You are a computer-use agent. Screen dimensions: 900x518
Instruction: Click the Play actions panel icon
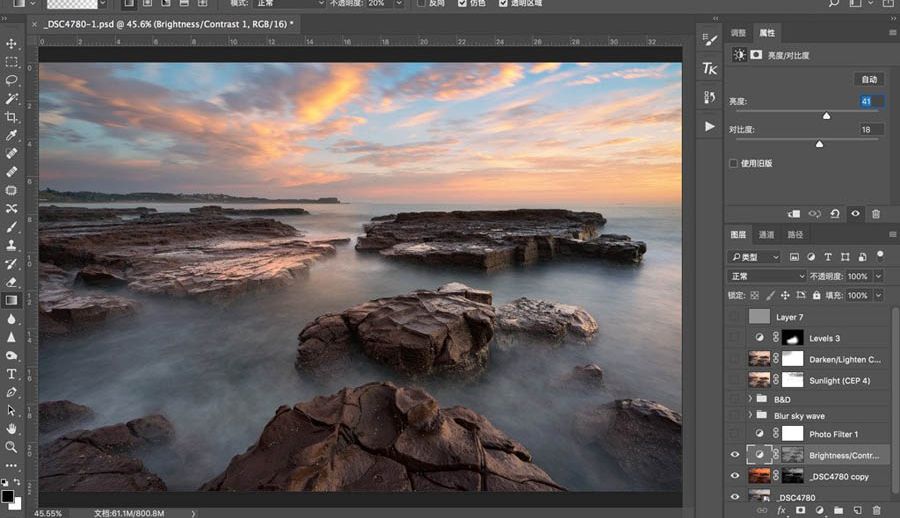(x=709, y=126)
